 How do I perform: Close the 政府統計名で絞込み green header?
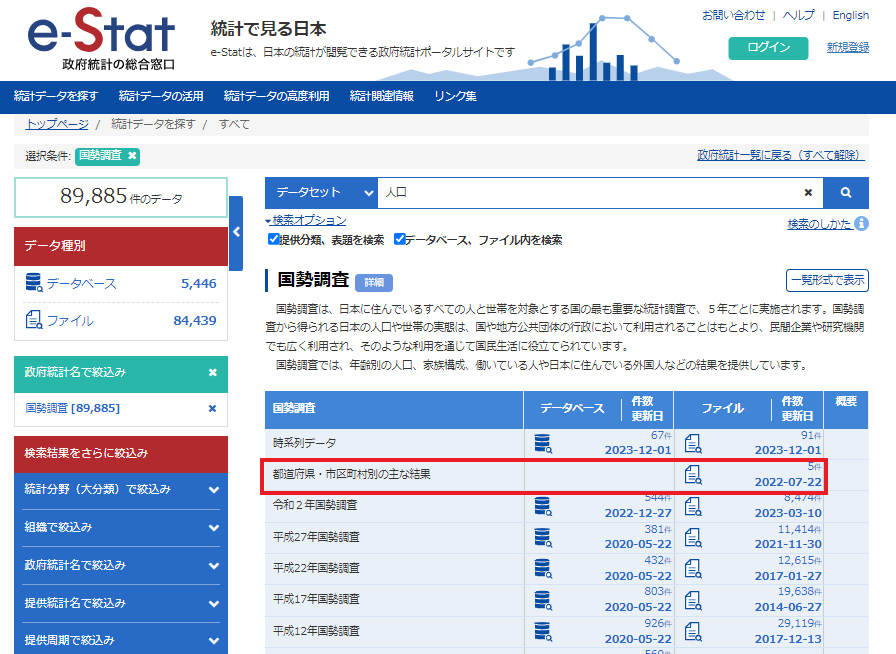(213, 373)
